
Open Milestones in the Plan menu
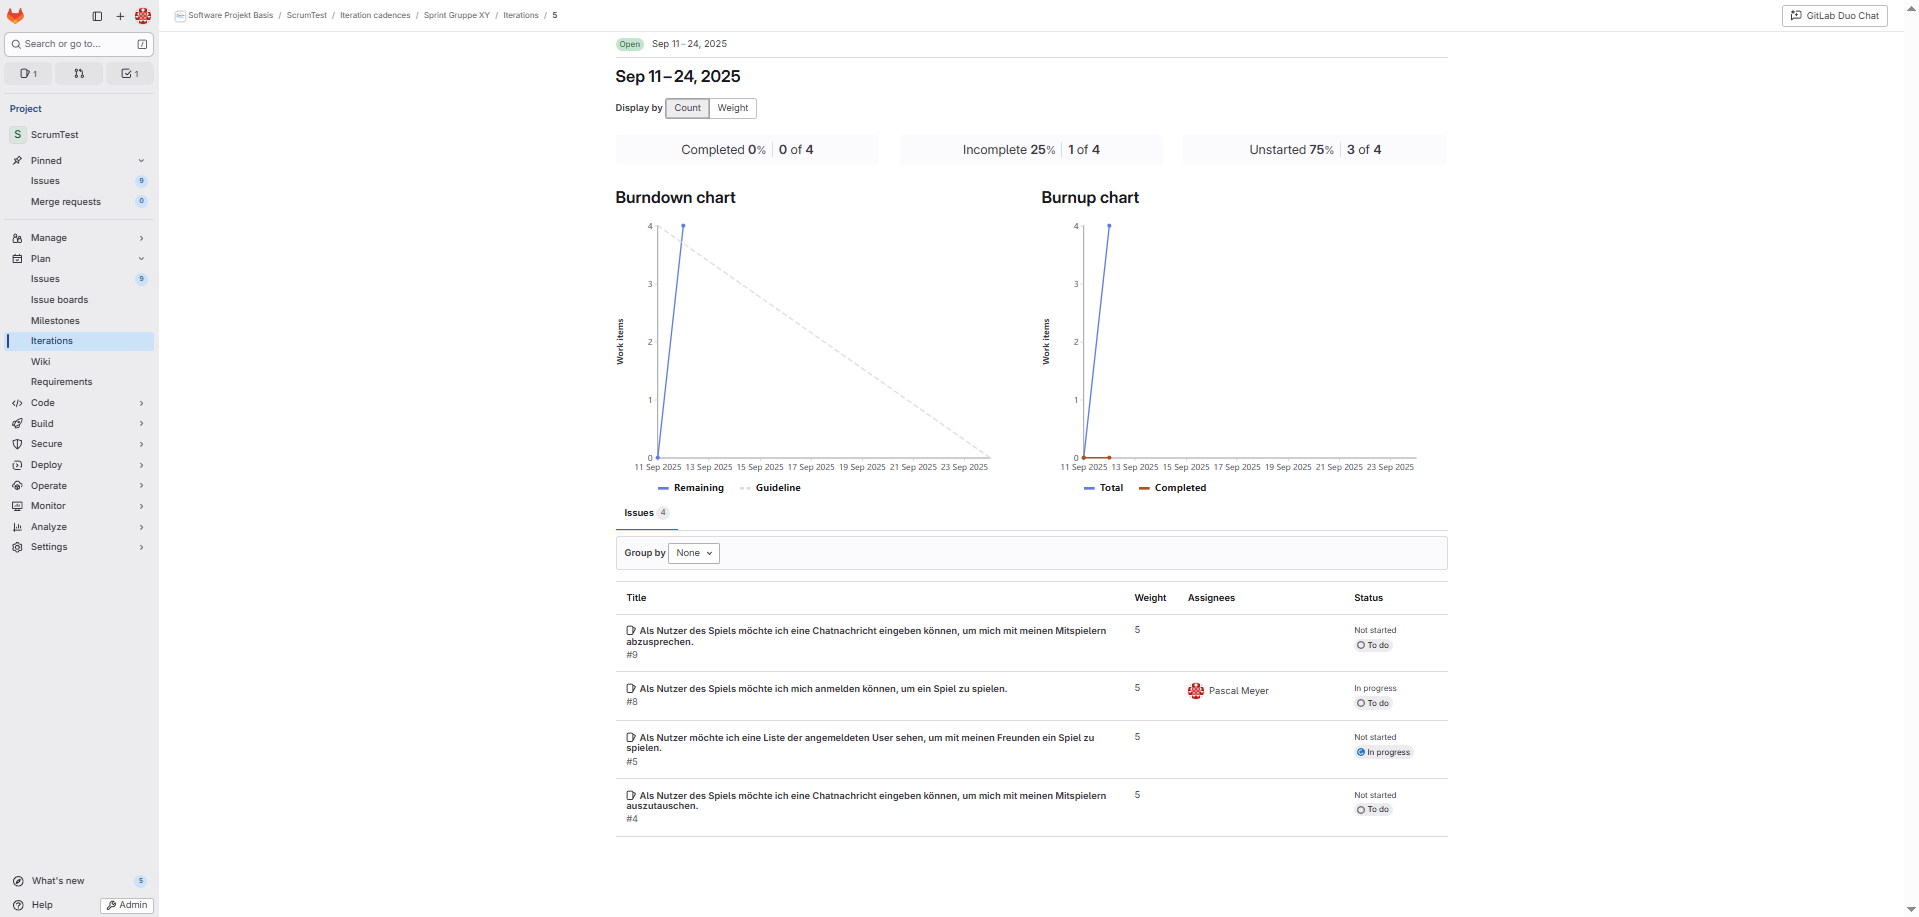coord(55,321)
